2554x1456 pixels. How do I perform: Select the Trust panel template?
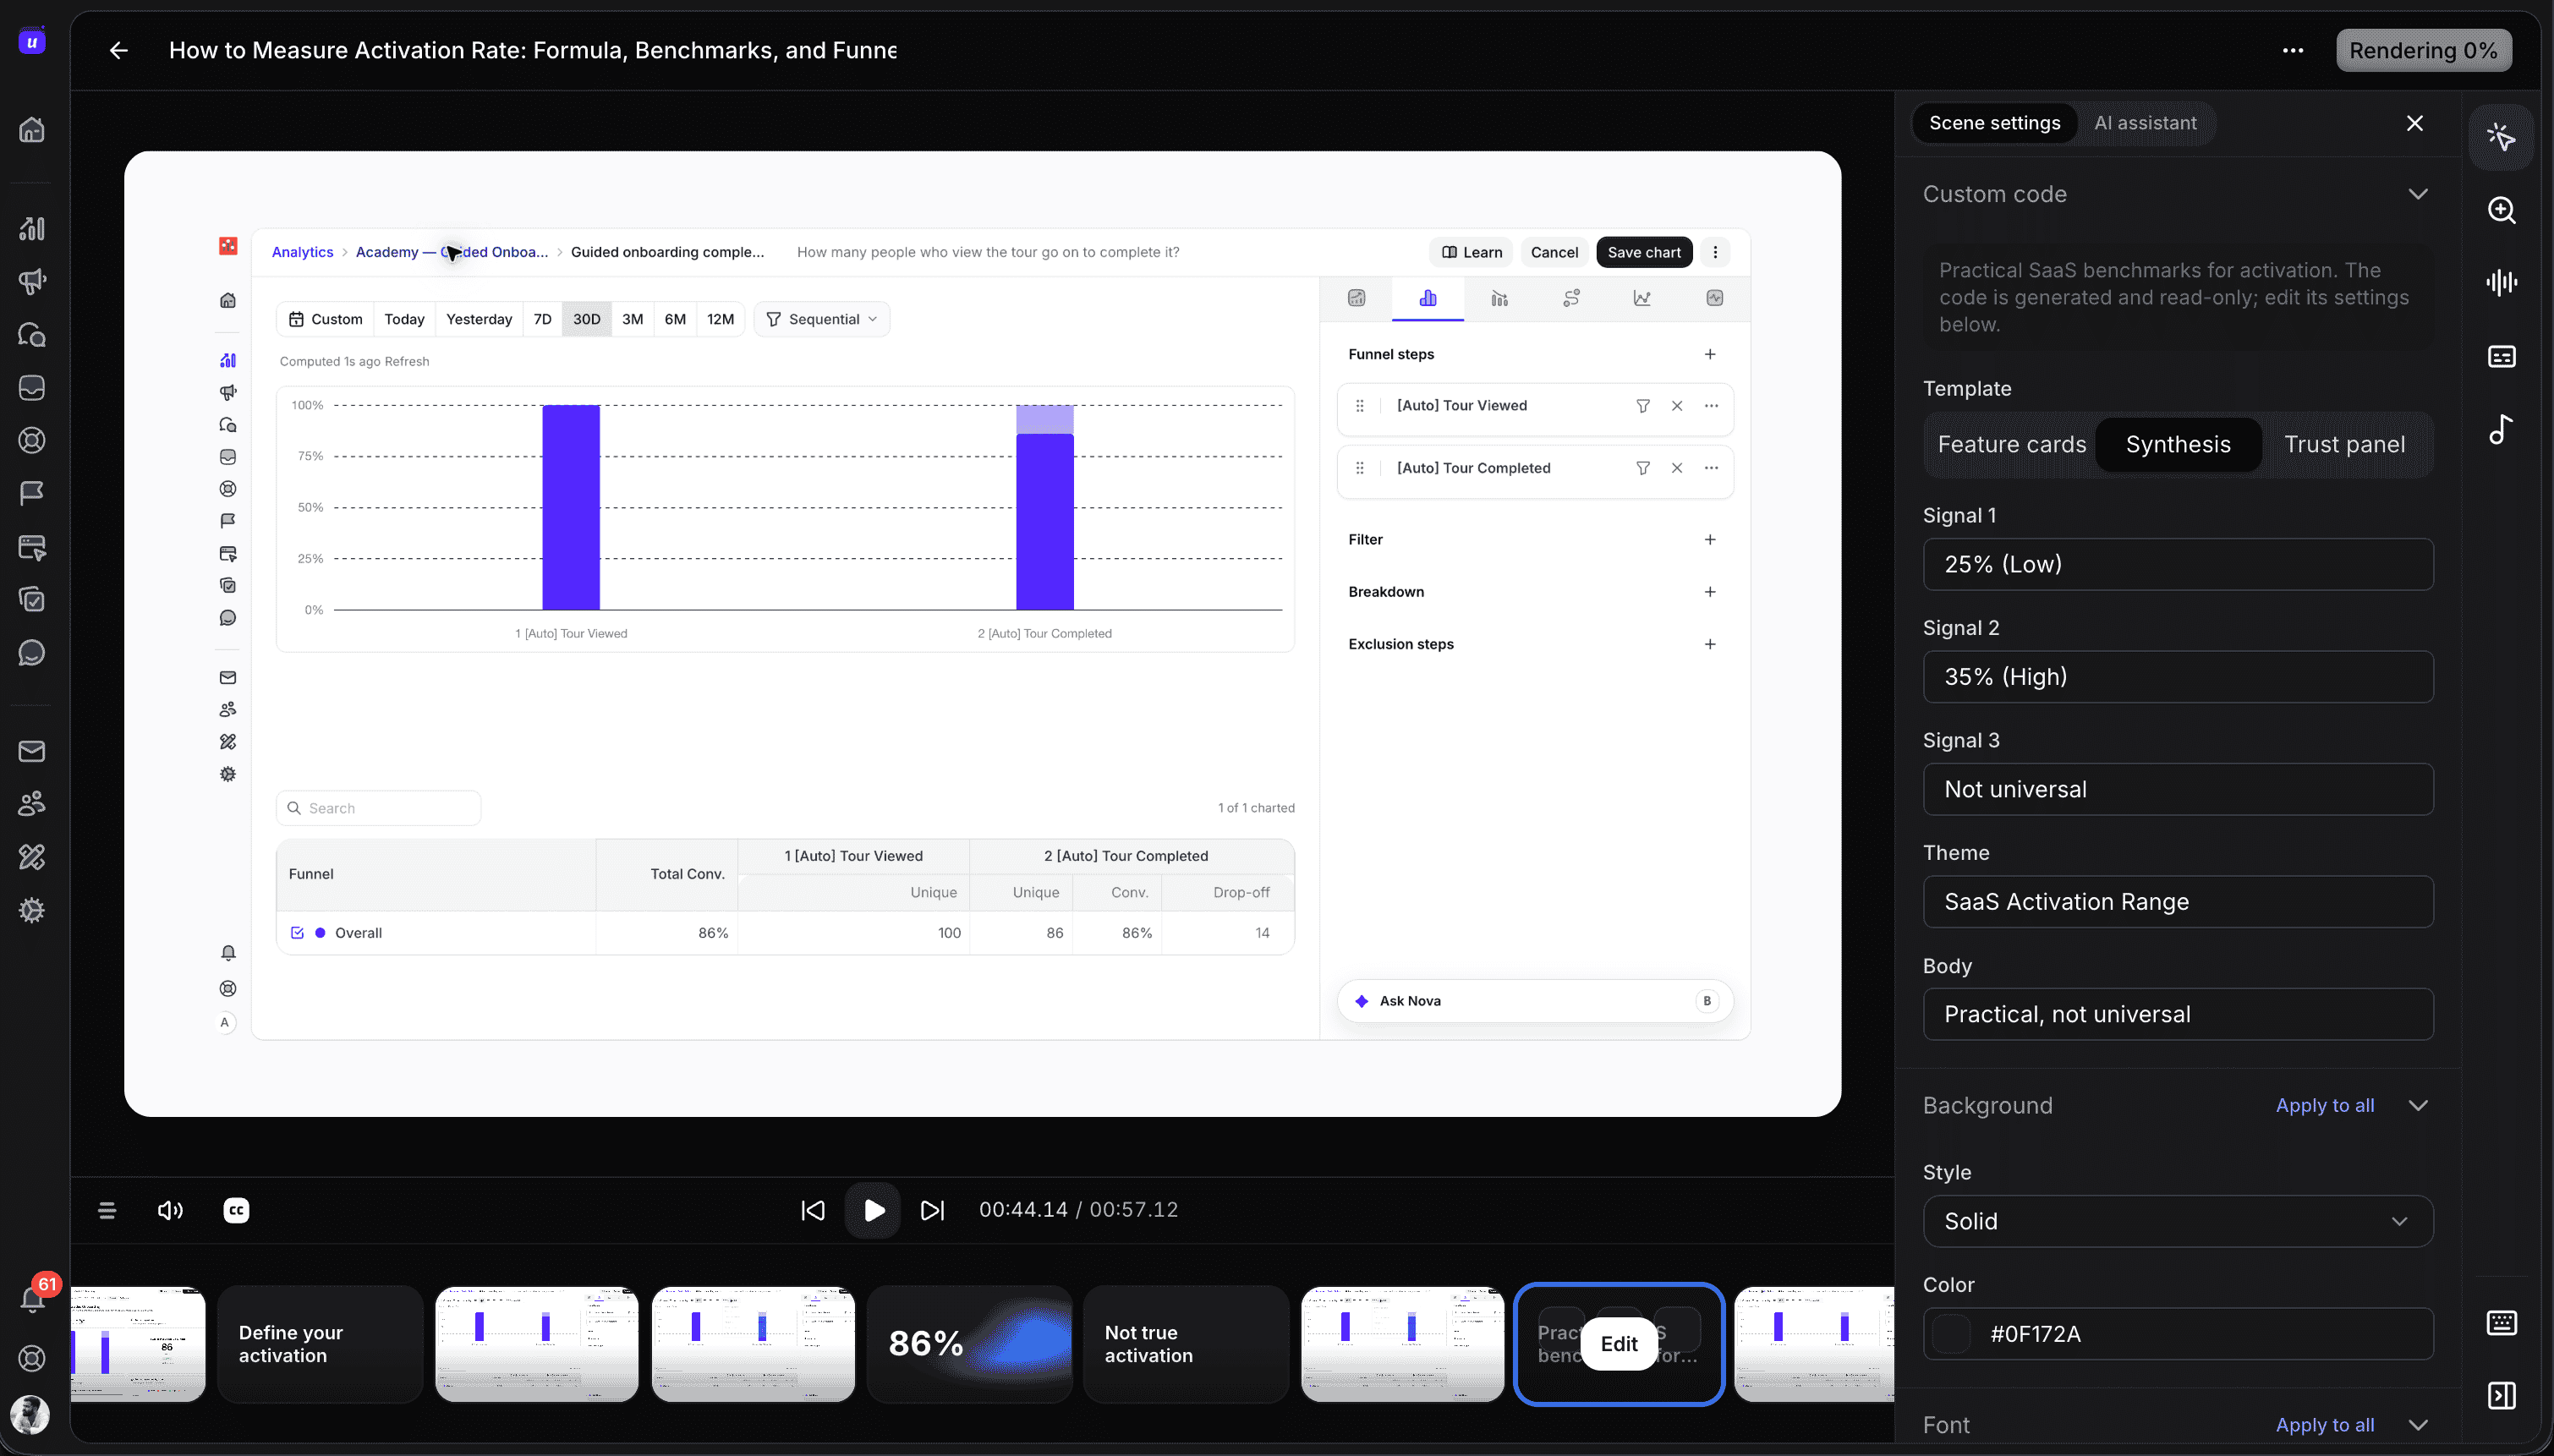coord(2344,444)
